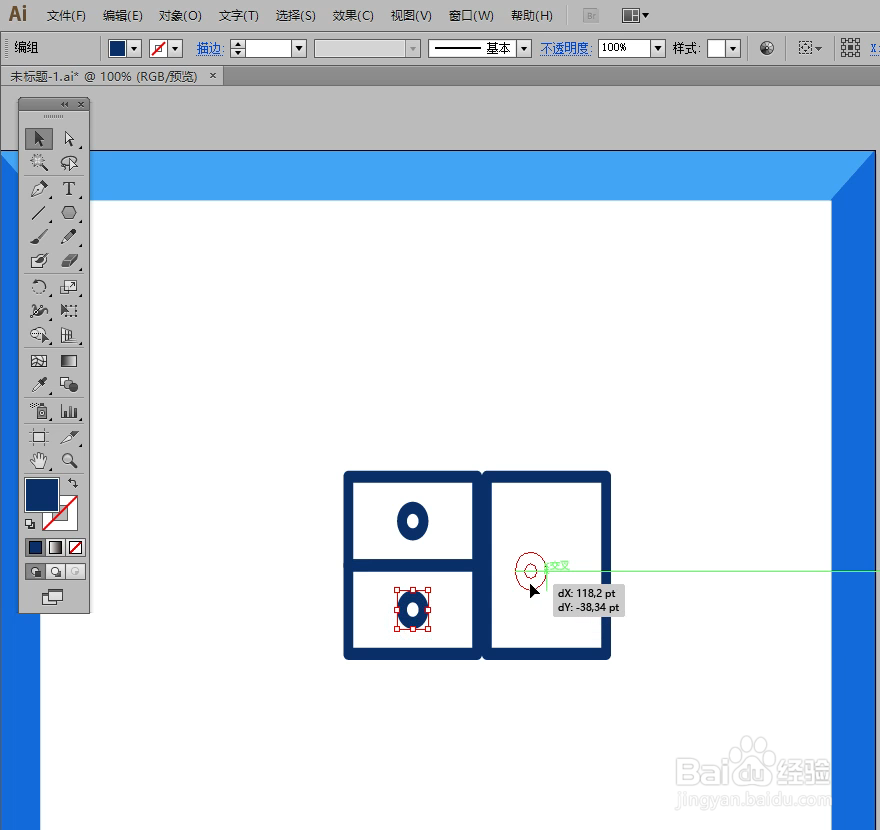Select the Lasso tool
The width and height of the screenshot is (880, 830).
coord(69,163)
